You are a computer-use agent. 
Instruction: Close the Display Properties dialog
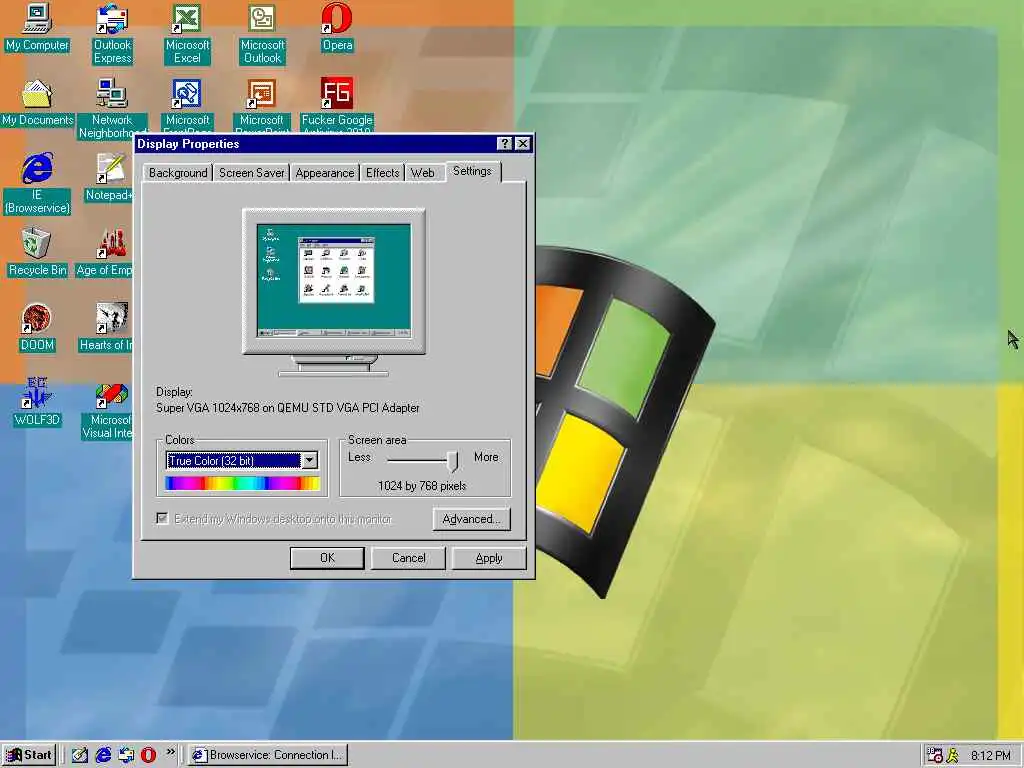click(522, 144)
